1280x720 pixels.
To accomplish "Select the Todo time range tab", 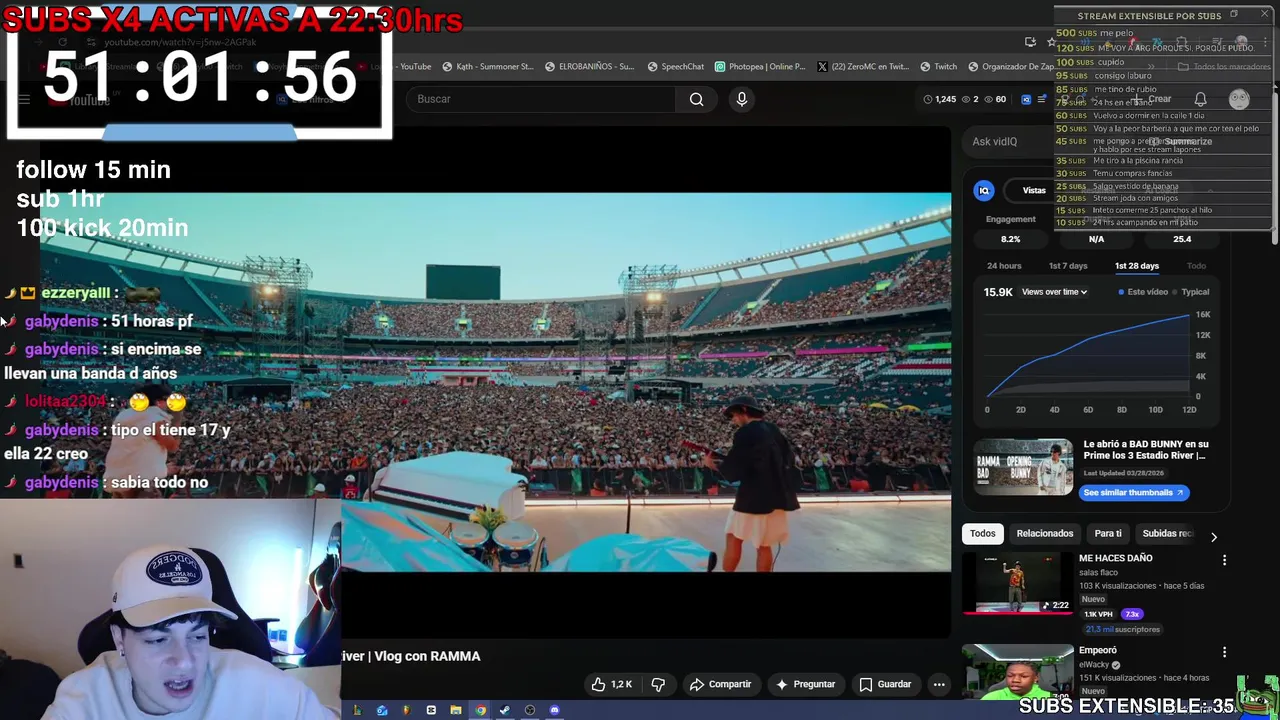I will pyautogui.click(x=1196, y=266).
